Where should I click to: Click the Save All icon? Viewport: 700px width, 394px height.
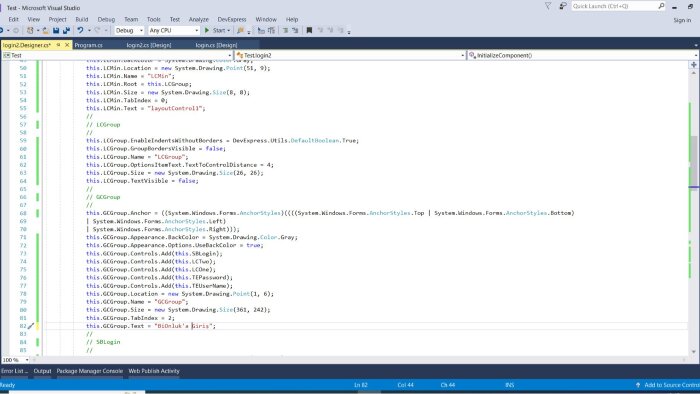67,30
